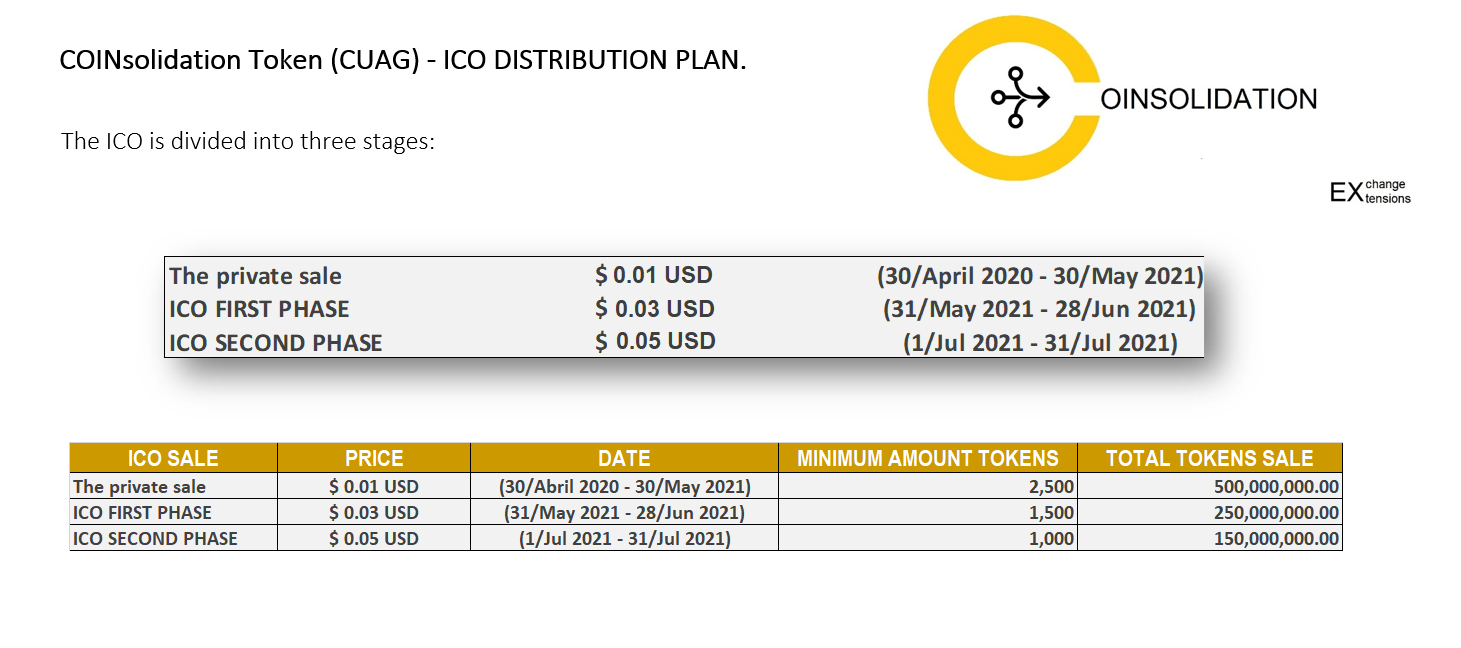Select the MINIMUM AMOUNT TOKENS header

(x=928, y=459)
